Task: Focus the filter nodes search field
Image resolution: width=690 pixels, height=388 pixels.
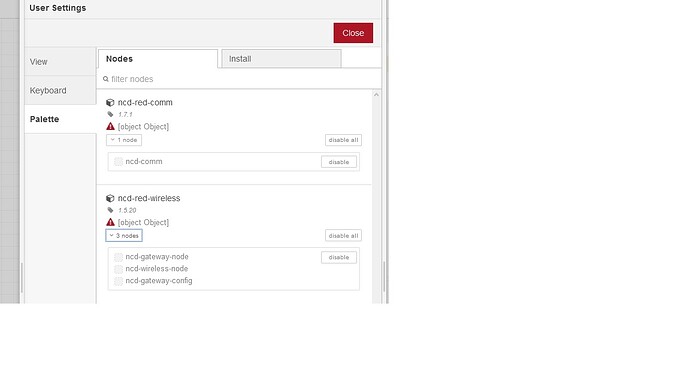Action: [x=239, y=79]
